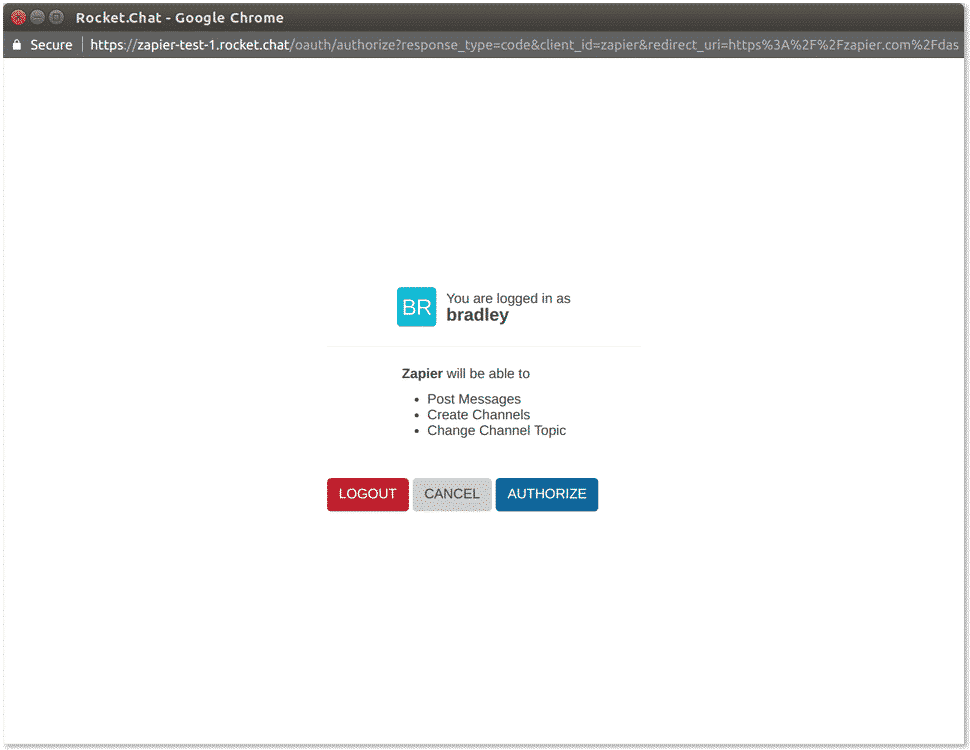Click the Rocket.Chat - Google Chrome title
The height and width of the screenshot is (750, 970).
(x=179, y=17)
